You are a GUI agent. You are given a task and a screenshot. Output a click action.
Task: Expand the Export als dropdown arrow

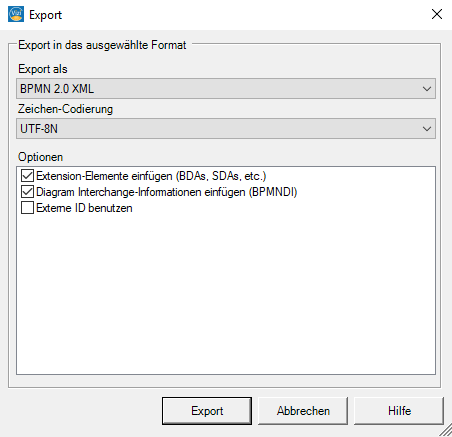click(x=427, y=89)
